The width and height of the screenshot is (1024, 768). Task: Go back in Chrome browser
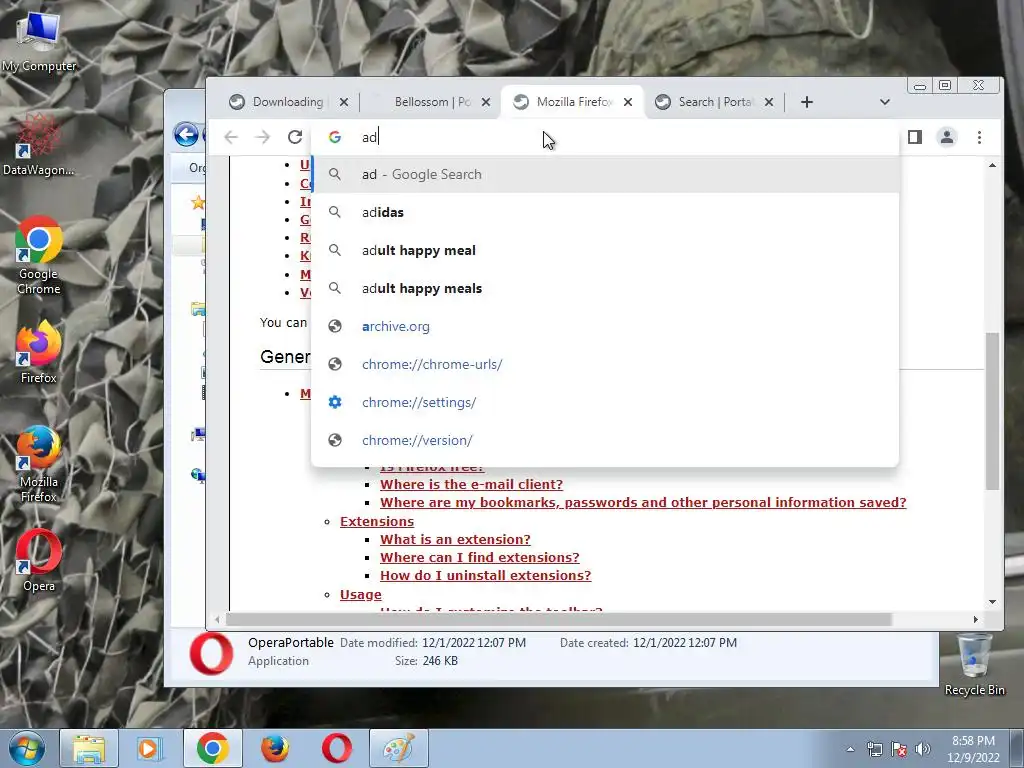tap(231, 137)
